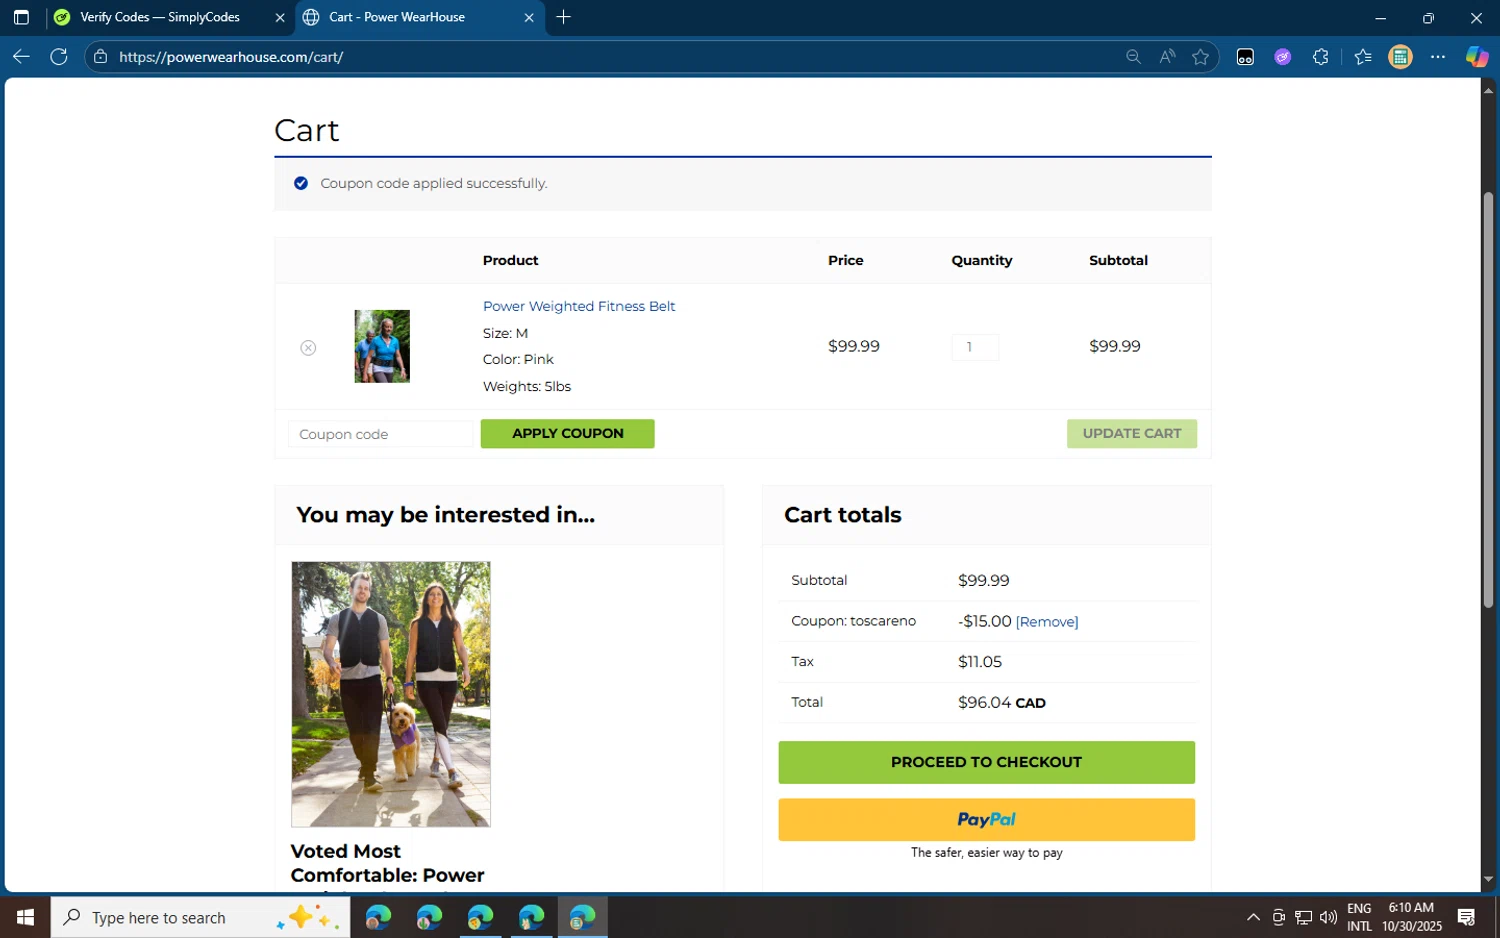Image resolution: width=1500 pixels, height=938 pixels.
Task: Activate Read aloud icon
Action: coord(1167,57)
